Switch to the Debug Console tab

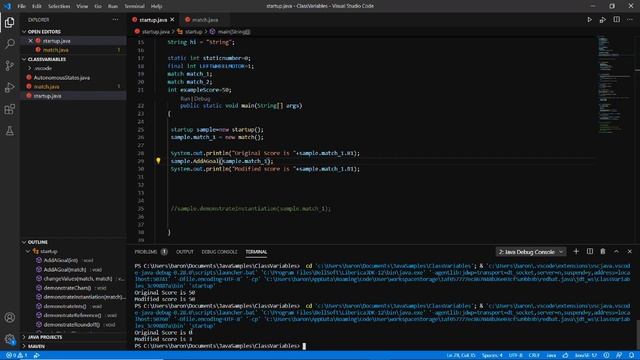point(219,252)
